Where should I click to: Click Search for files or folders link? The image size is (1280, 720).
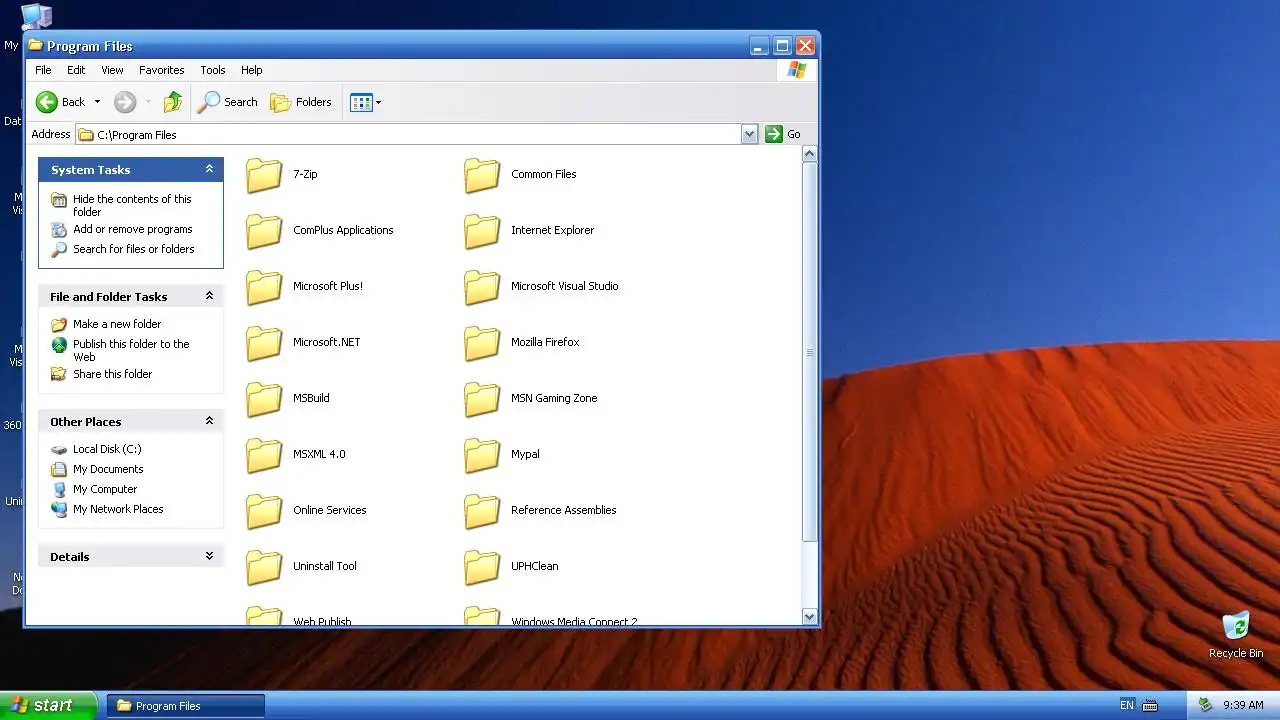(133, 249)
